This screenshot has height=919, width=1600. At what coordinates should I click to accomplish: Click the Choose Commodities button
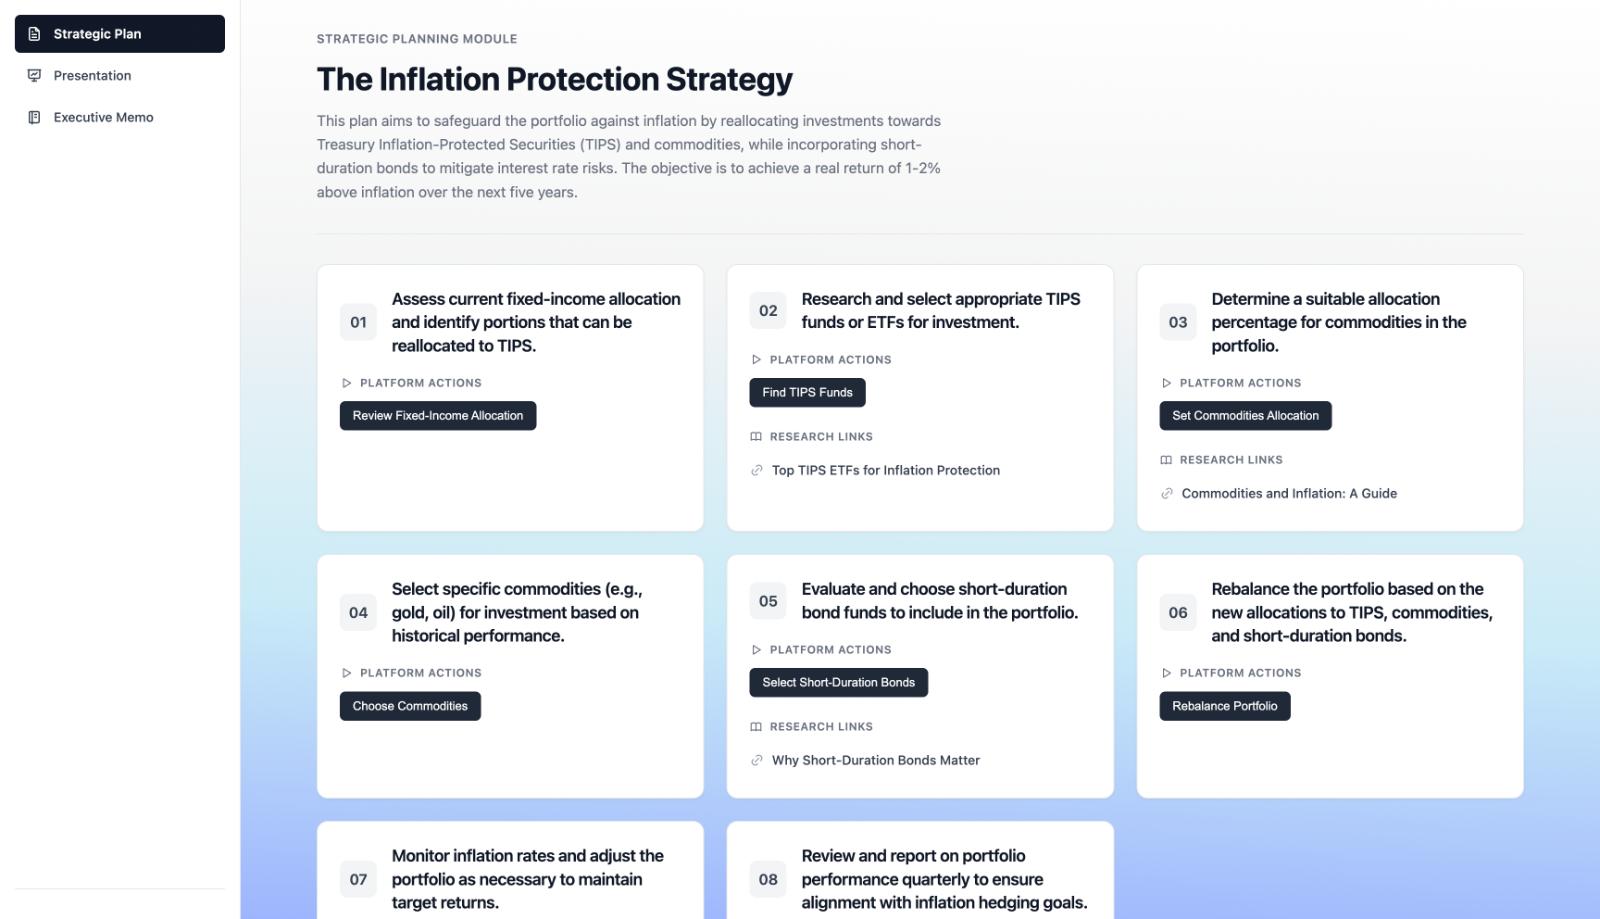coord(410,706)
